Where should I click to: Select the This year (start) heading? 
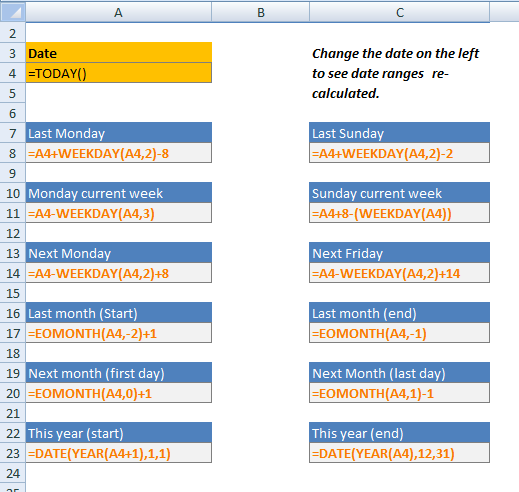119,433
